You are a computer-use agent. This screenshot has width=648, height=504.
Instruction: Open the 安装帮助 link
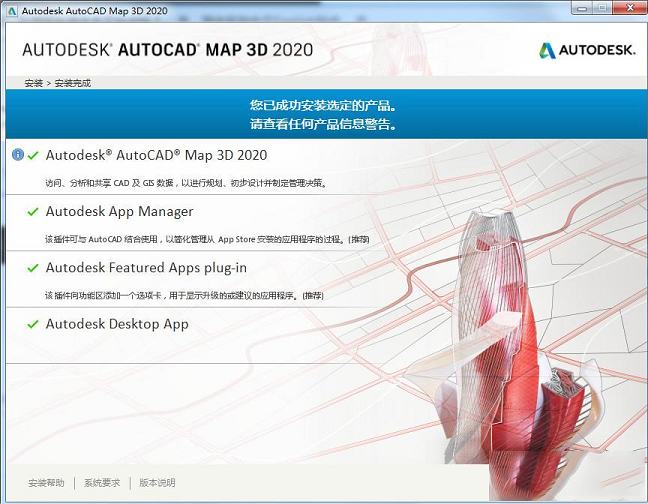pyautogui.click(x=46, y=483)
